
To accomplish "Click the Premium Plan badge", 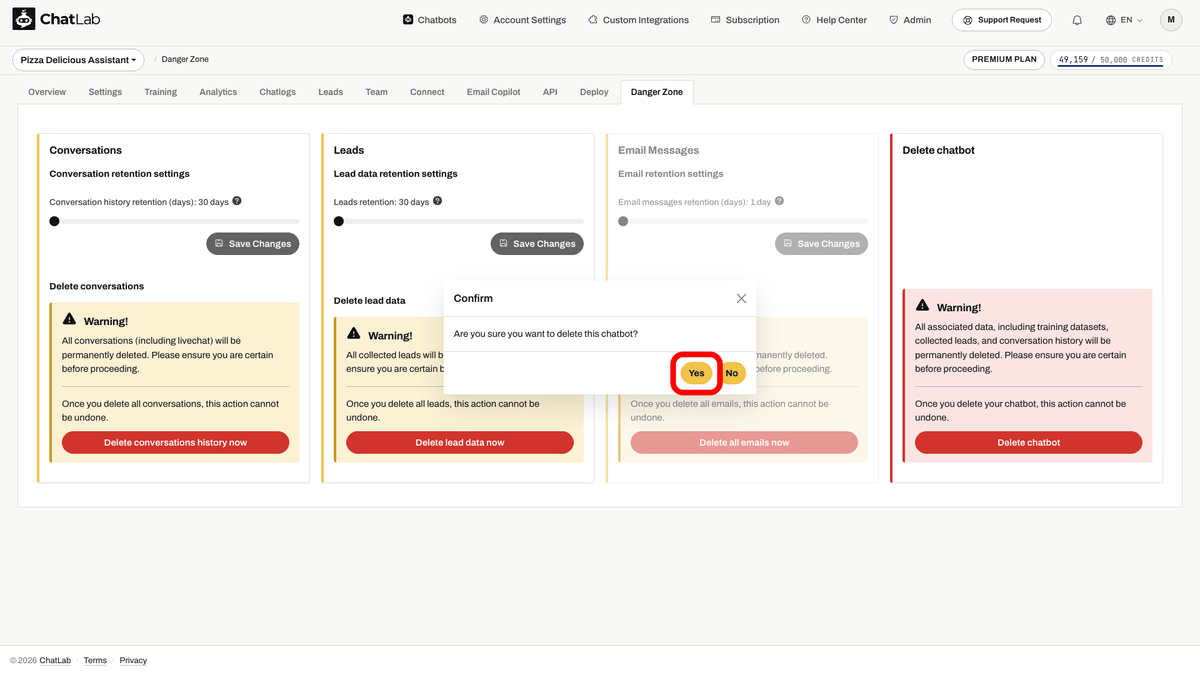I will tap(1004, 60).
